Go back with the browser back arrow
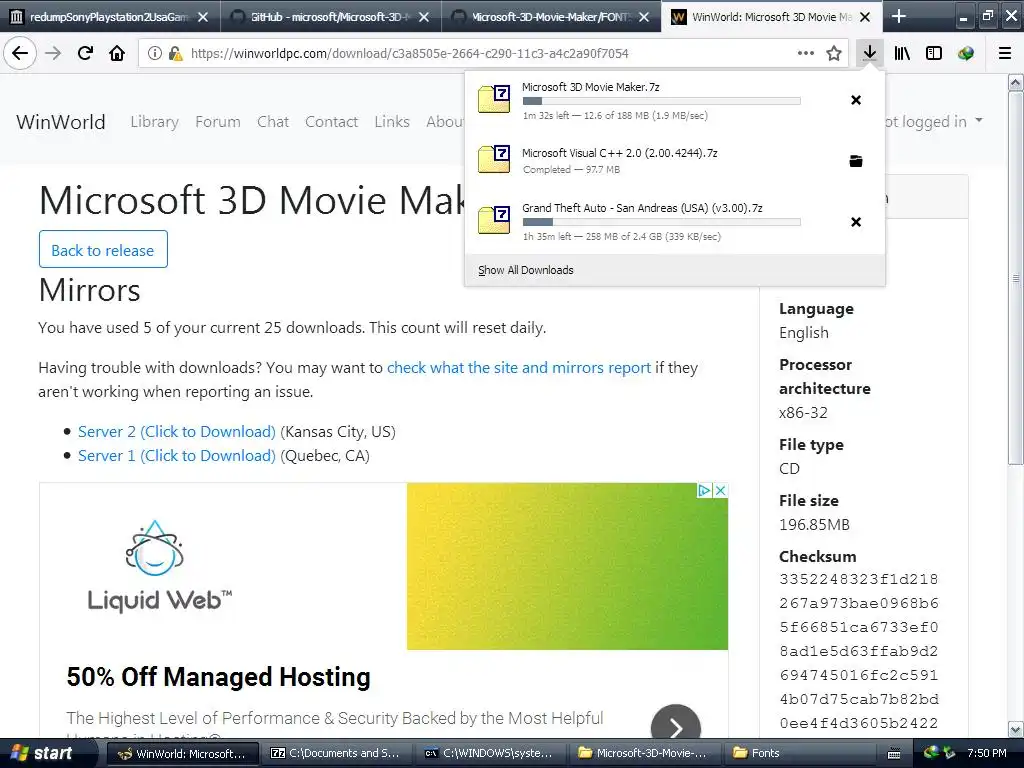Screen dimensions: 1024x768 (x=20, y=54)
